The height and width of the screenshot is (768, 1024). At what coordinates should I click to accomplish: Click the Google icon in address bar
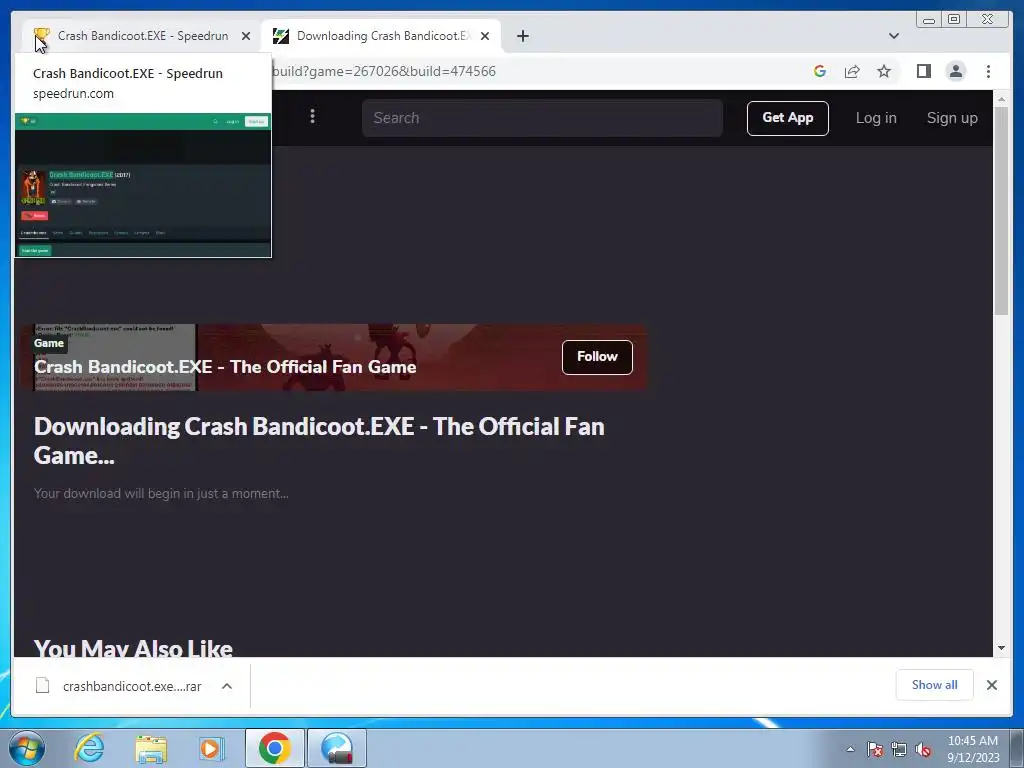click(820, 71)
